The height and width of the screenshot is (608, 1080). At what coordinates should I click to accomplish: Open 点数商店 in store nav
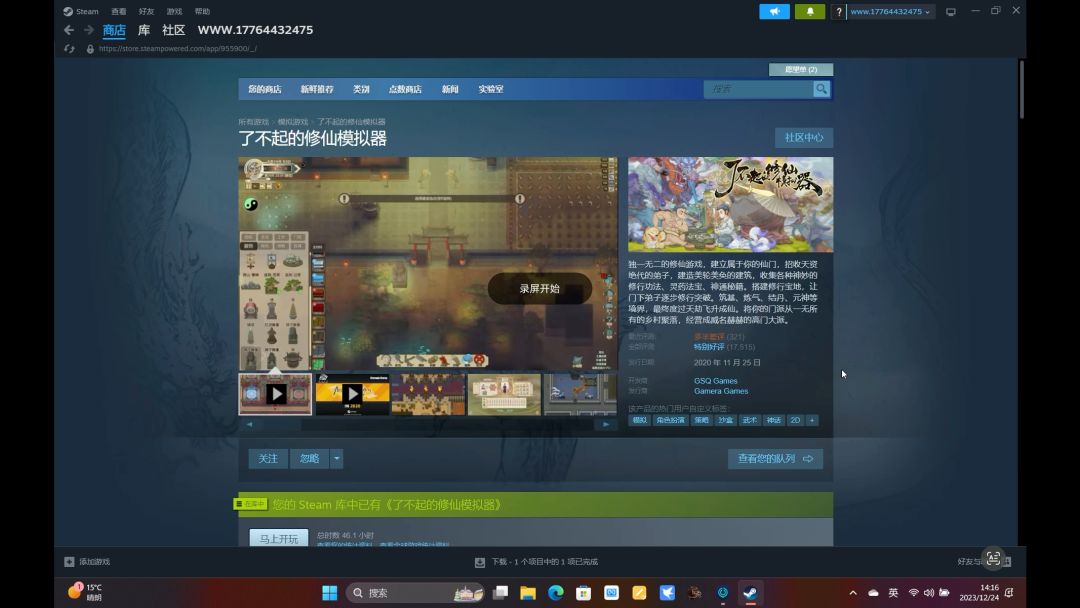[x=405, y=90]
